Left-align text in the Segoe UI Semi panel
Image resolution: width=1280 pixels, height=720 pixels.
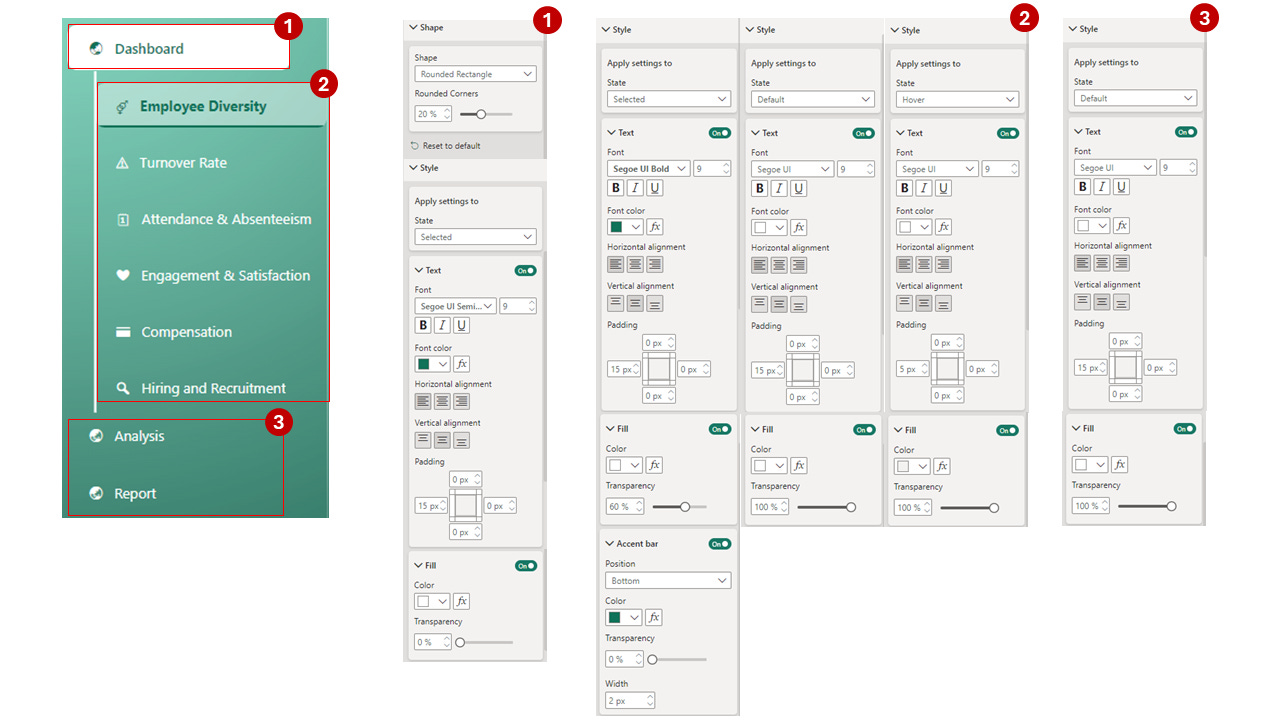[x=423, y=401]
